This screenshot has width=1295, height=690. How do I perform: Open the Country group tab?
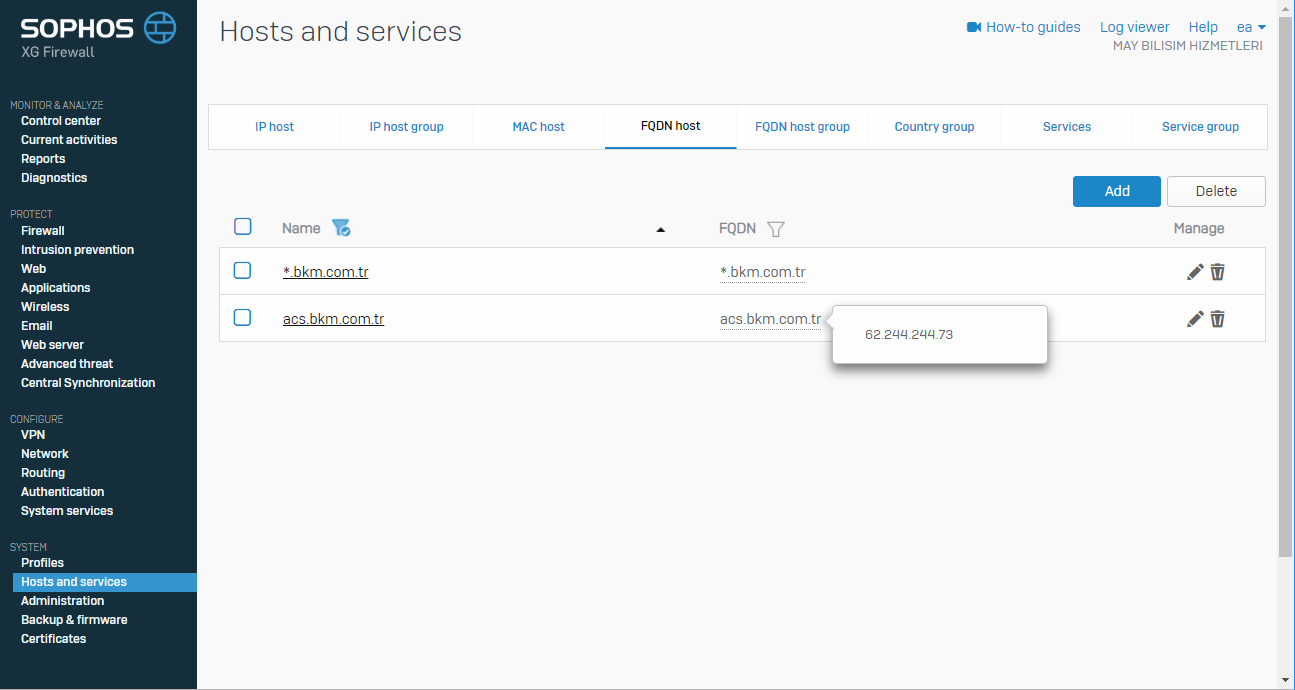(x=934, y=127)
